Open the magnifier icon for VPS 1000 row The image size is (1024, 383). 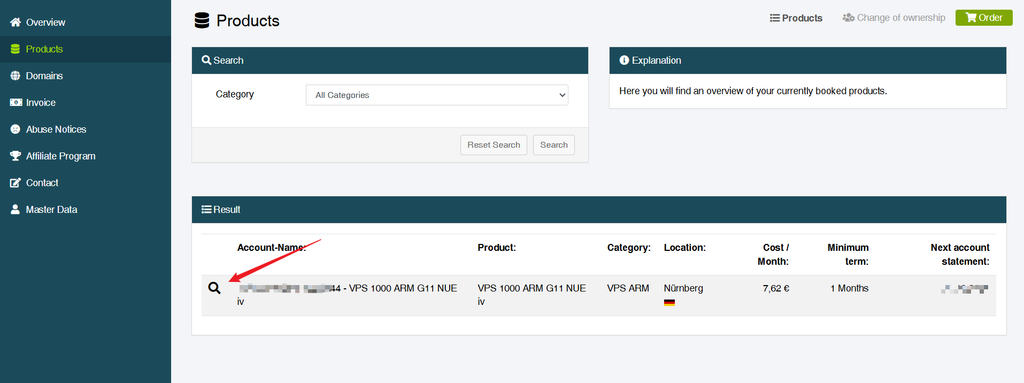point(214,288)
